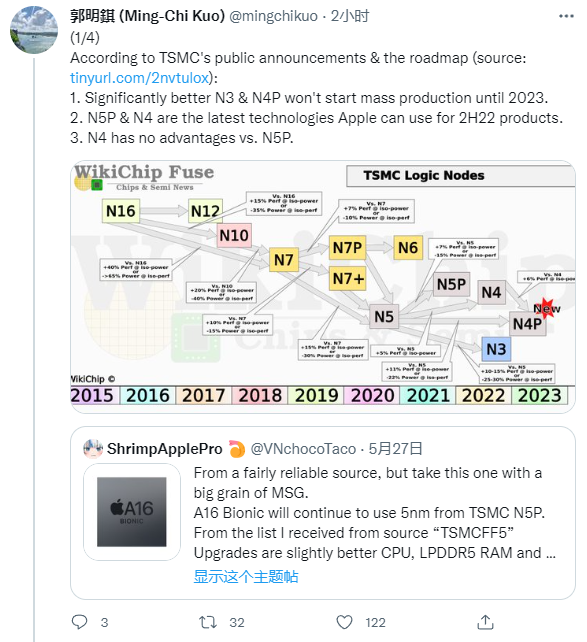Open the three-dot more options menu
Viewport: 587px width, 642px height.
[x=566, y=16]
